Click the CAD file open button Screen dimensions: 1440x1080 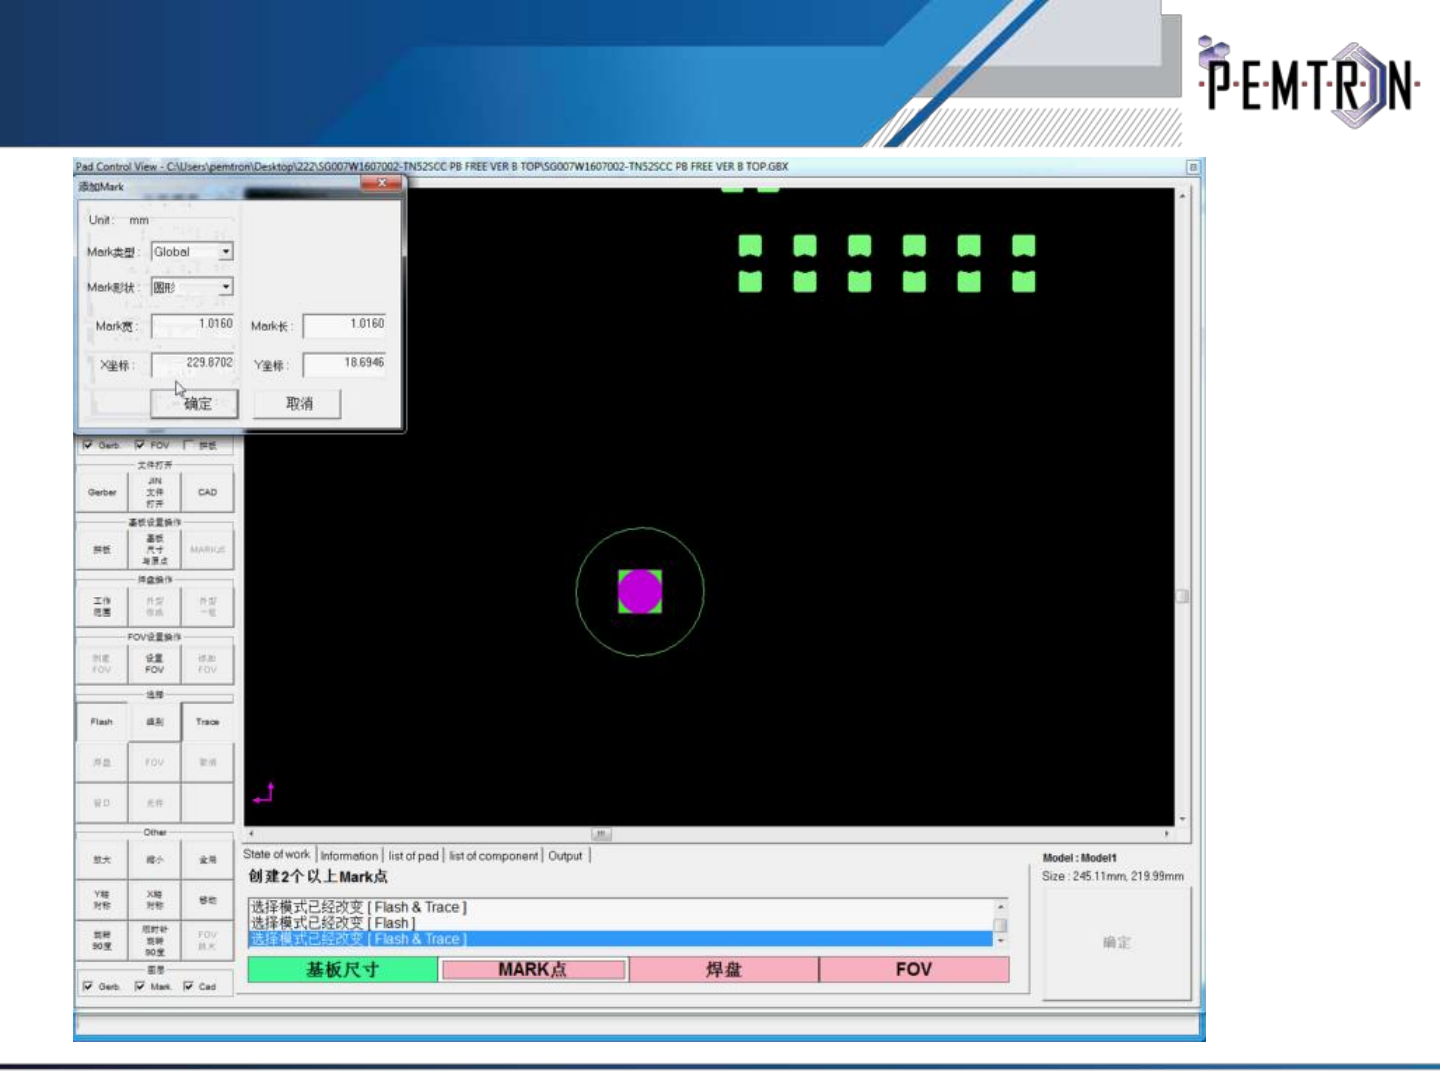pyautogui.click(x=207, y=492)
